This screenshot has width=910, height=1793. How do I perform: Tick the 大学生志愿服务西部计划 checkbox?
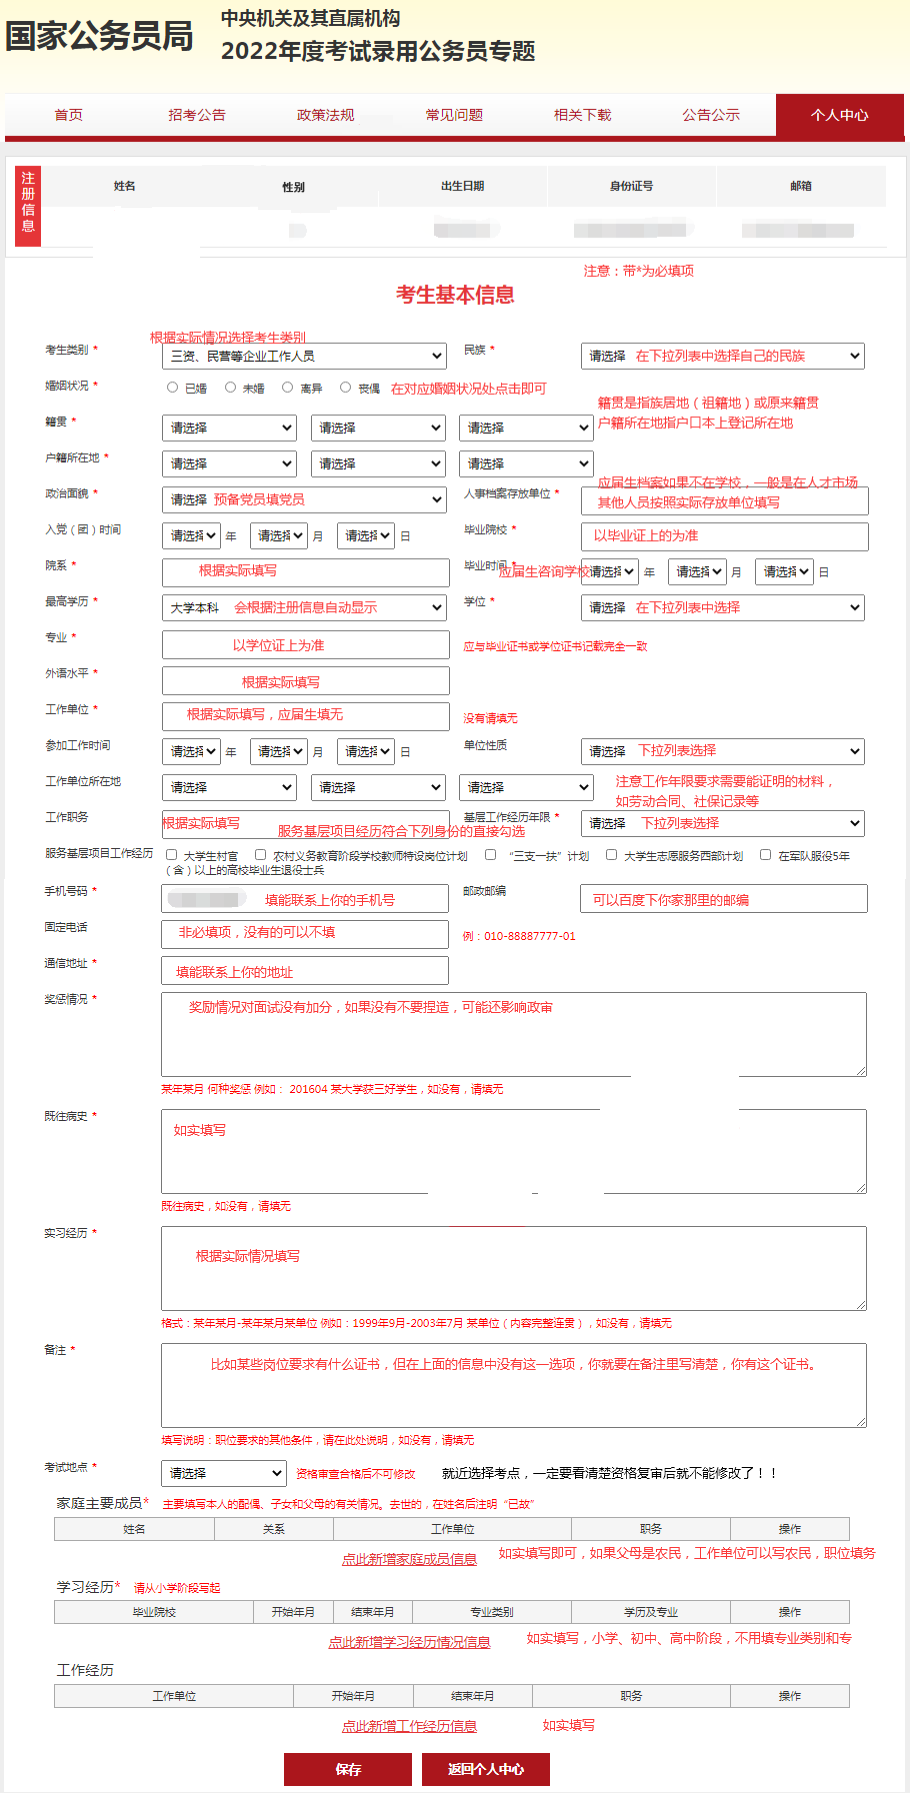pyautogui.click(x=611, y=855)
